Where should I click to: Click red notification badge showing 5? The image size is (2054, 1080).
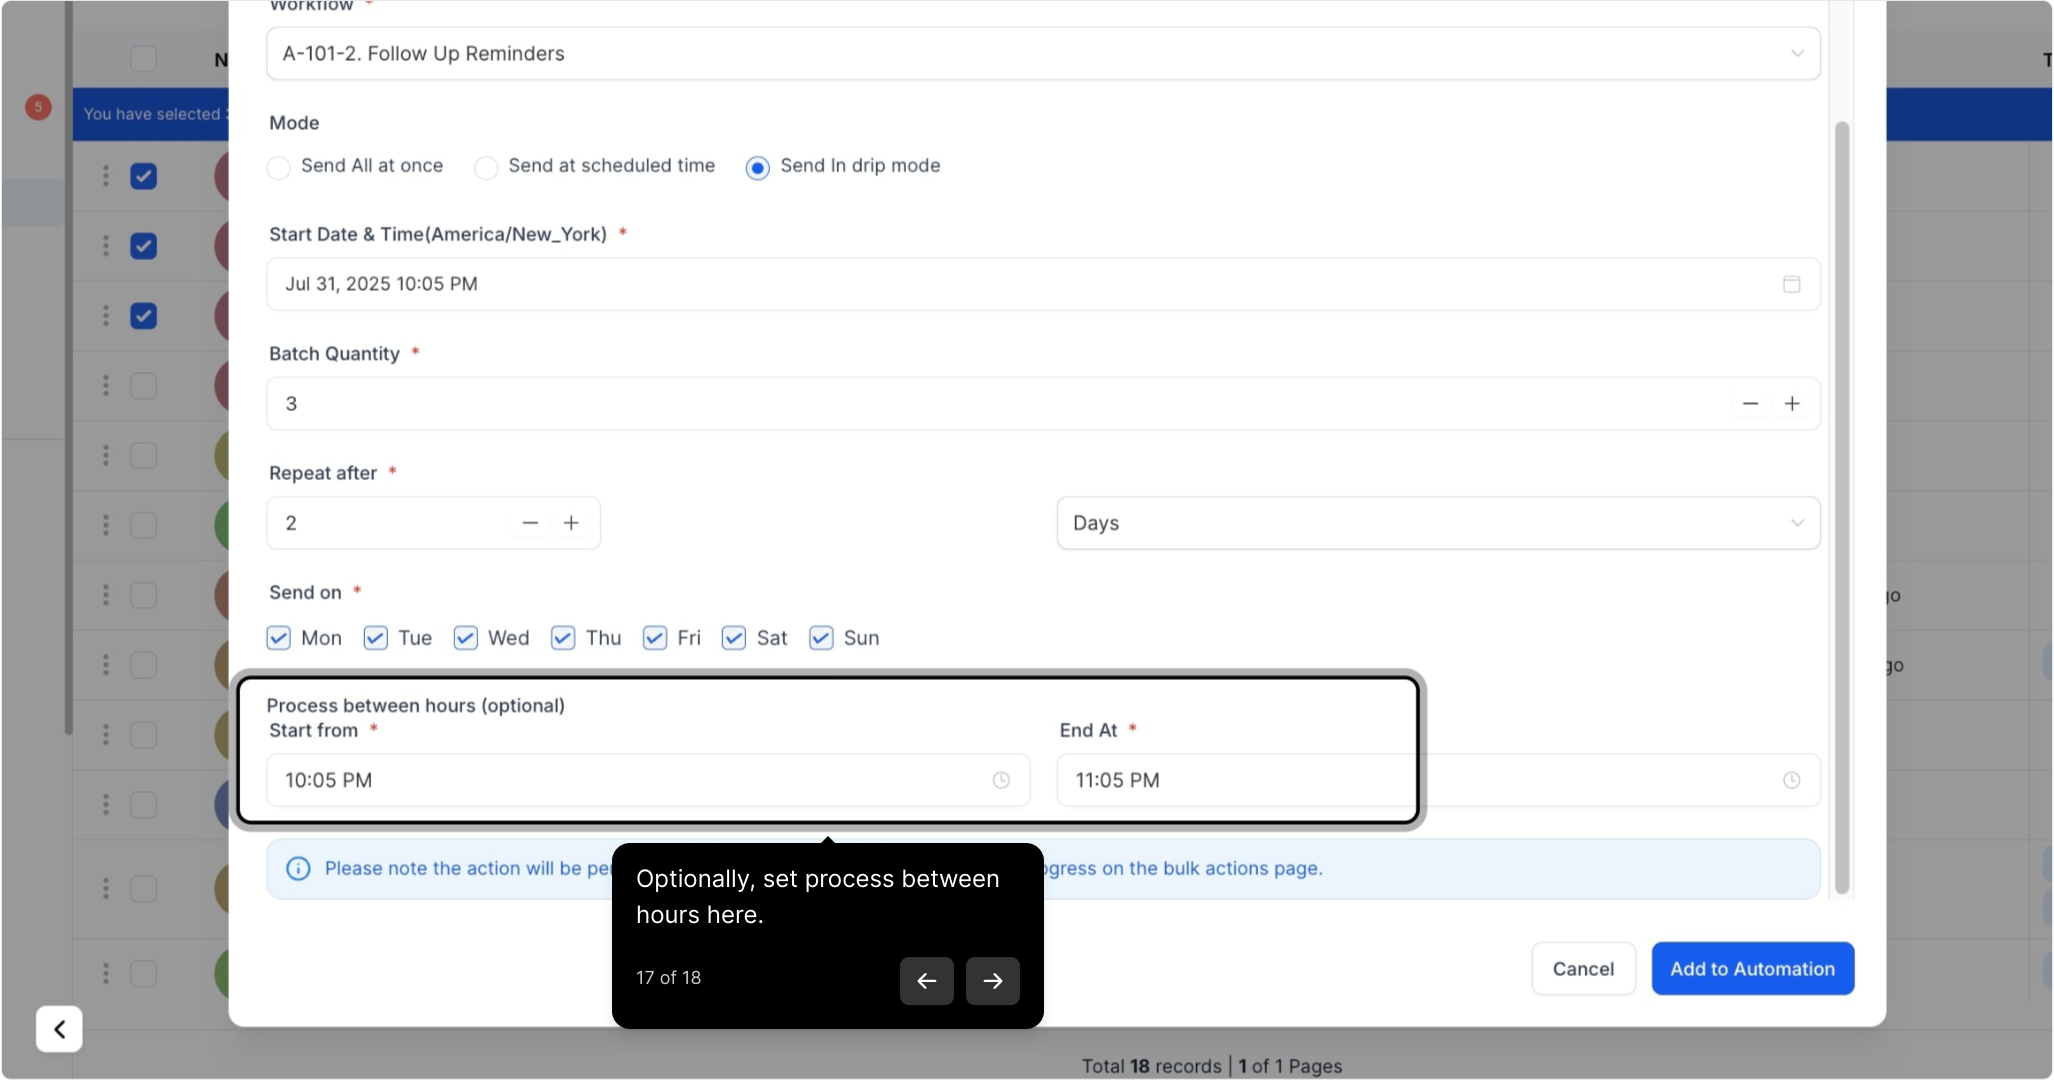[x=38, y=107]
